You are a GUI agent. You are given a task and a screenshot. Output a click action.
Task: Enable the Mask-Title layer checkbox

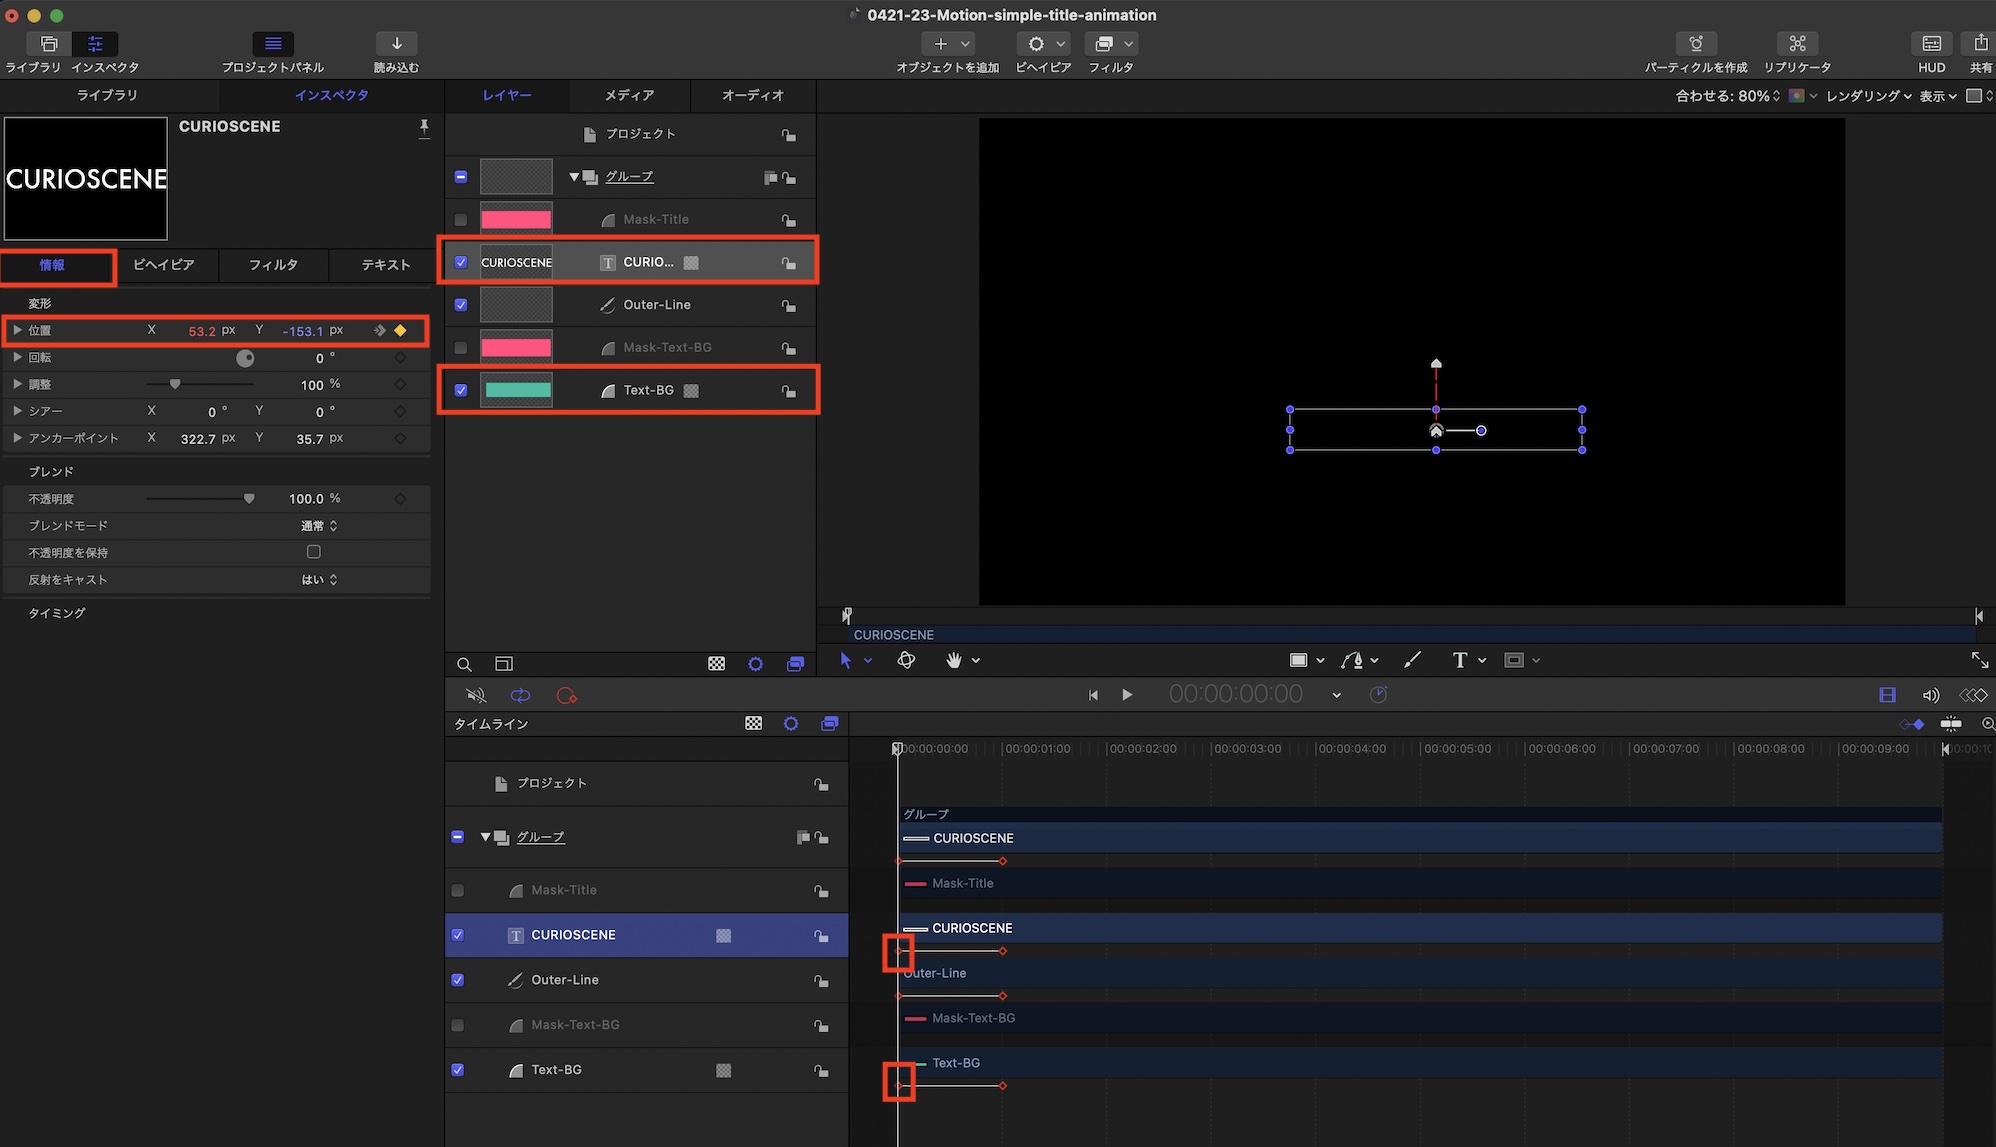pos(461,220)
